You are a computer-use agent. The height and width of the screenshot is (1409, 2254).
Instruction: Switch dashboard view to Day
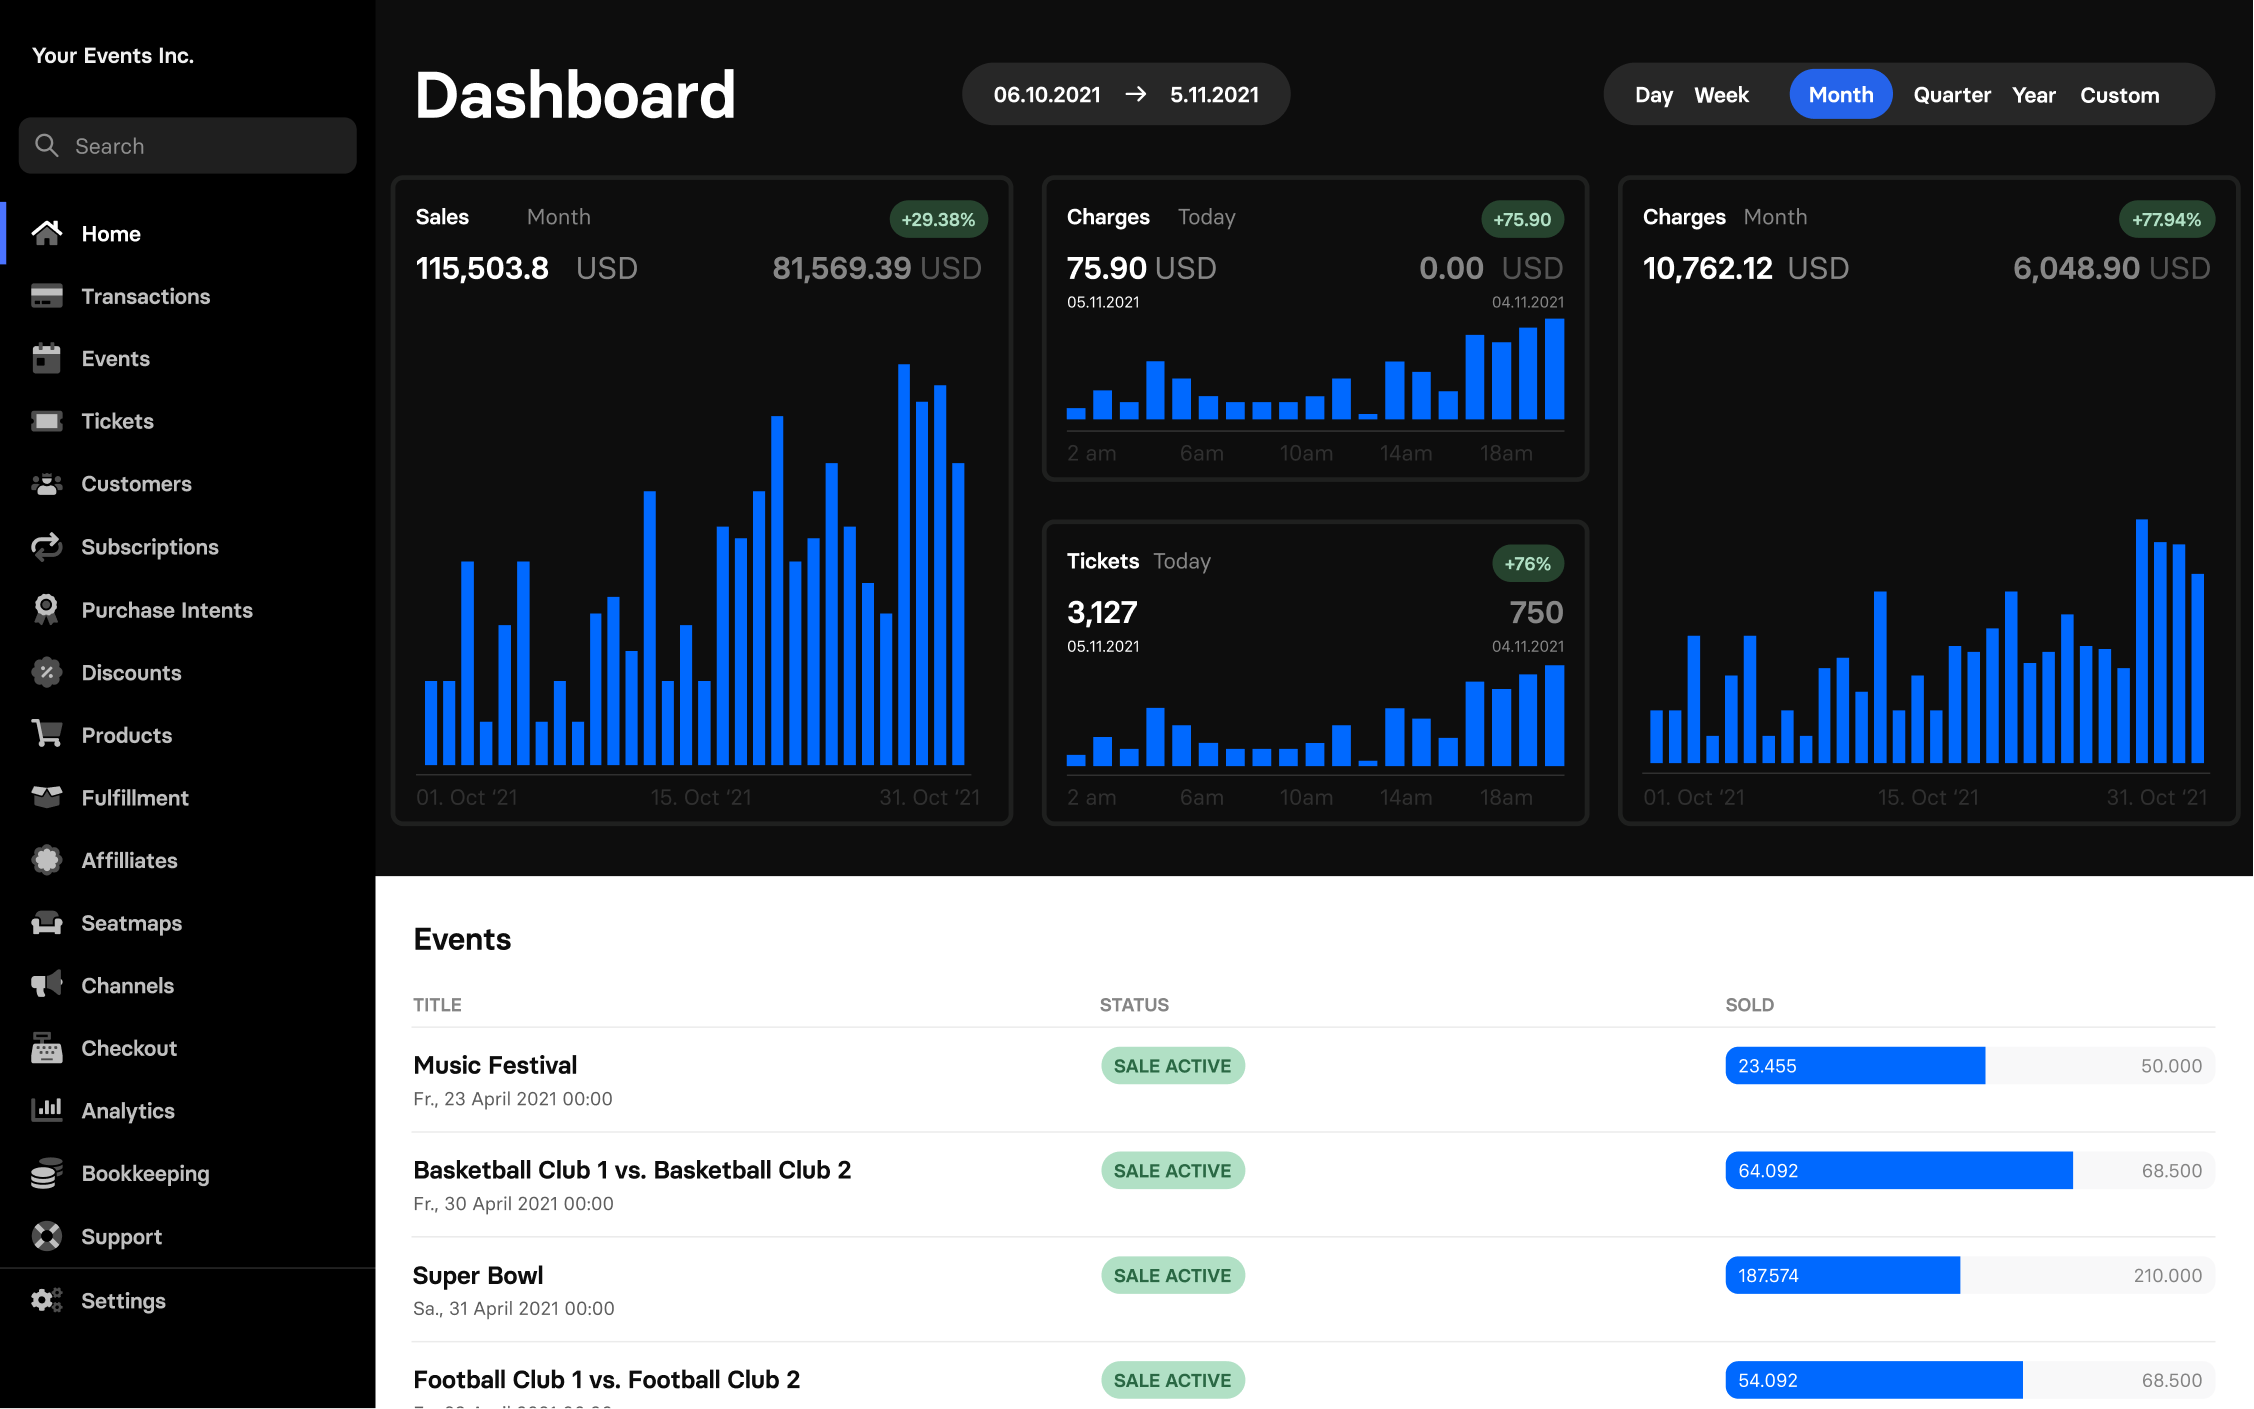tap(1653, 94)
